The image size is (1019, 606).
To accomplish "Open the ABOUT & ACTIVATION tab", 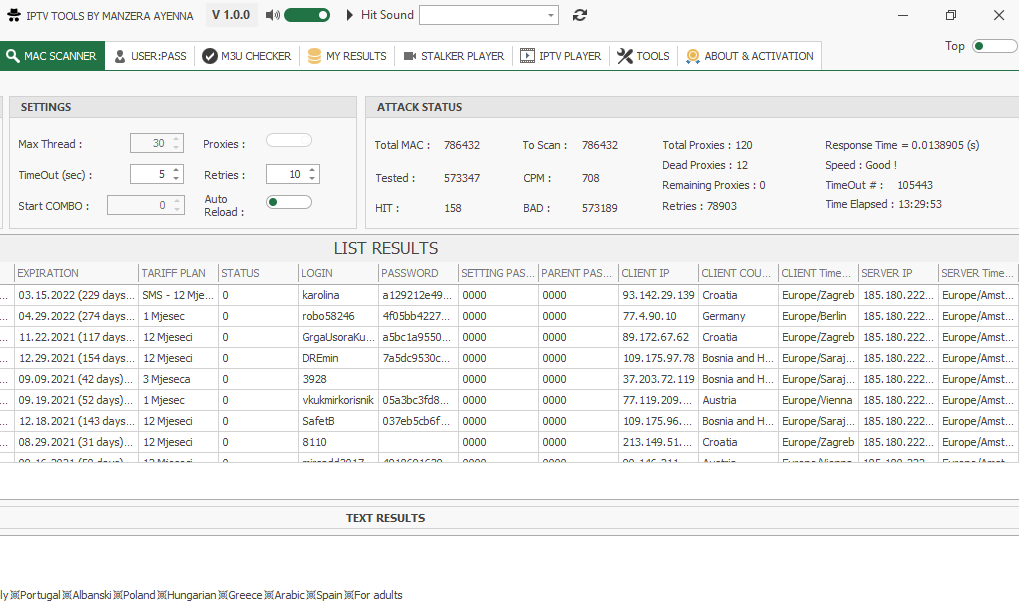I will coord(750,56).
